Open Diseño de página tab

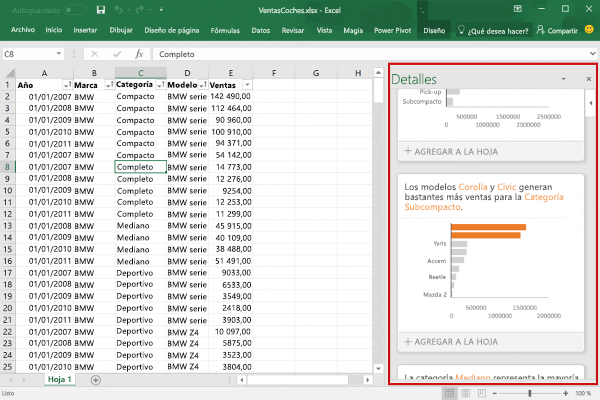tap(172, 30)
